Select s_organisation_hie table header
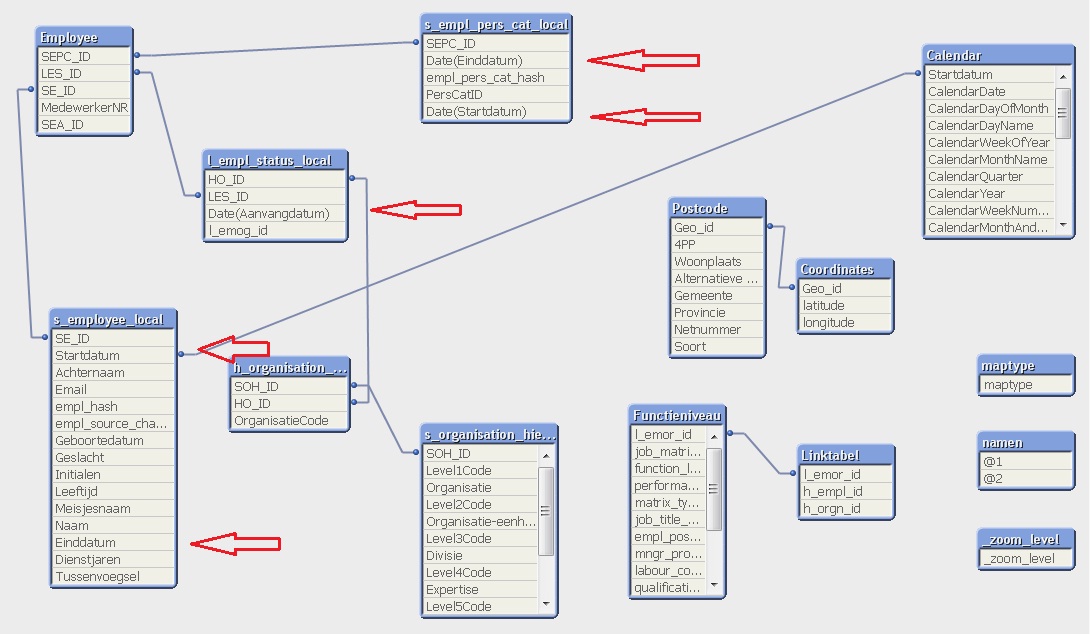The height and width of the screenshot is (634, 1090). [x=489, y=435]
